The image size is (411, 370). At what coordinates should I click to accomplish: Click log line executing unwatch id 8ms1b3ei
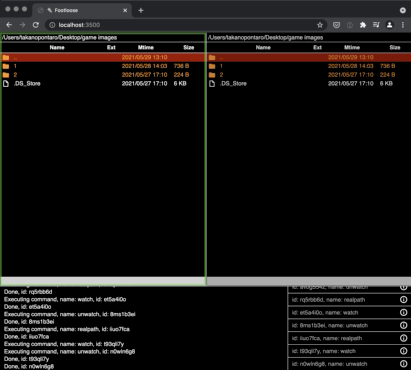[70, 314]
